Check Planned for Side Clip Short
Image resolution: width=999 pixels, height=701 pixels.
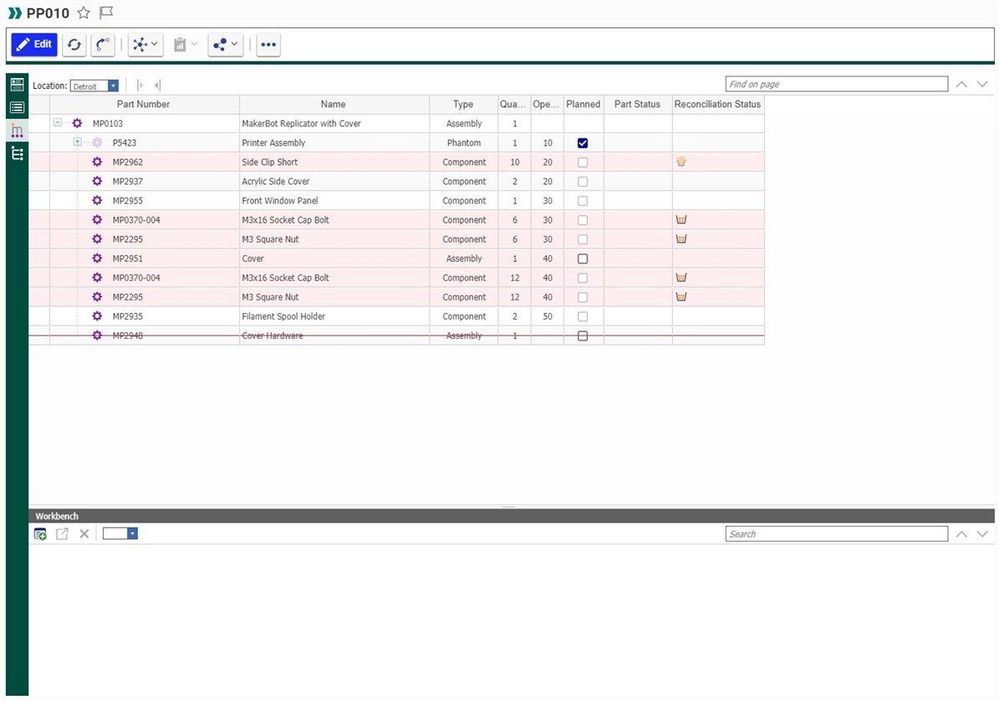coord(582,163)
